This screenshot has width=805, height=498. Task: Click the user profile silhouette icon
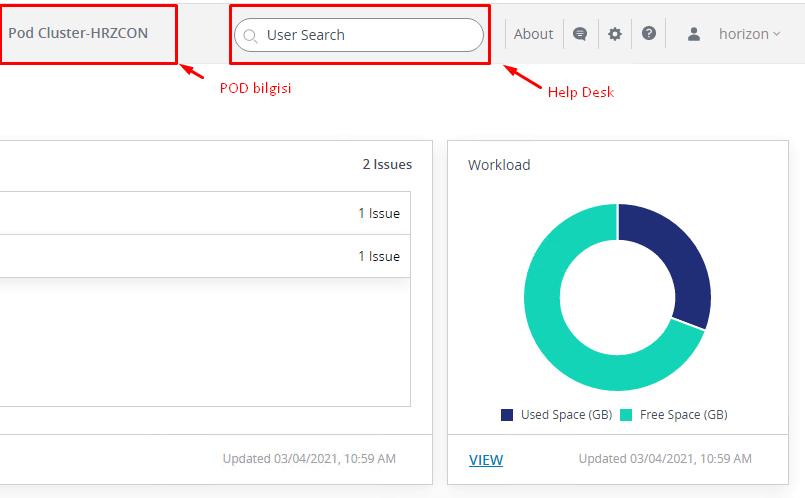click(694, 34)
